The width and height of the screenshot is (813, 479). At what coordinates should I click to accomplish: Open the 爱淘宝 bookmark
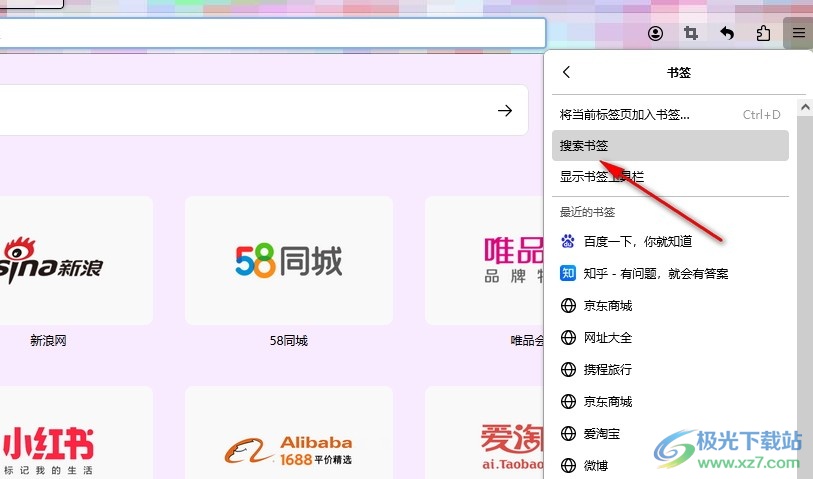click(x=670, y=433)
